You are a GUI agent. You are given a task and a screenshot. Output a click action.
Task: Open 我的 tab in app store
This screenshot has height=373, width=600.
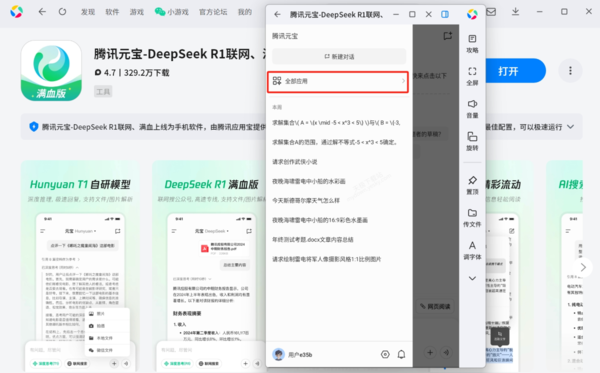[245, 12]
